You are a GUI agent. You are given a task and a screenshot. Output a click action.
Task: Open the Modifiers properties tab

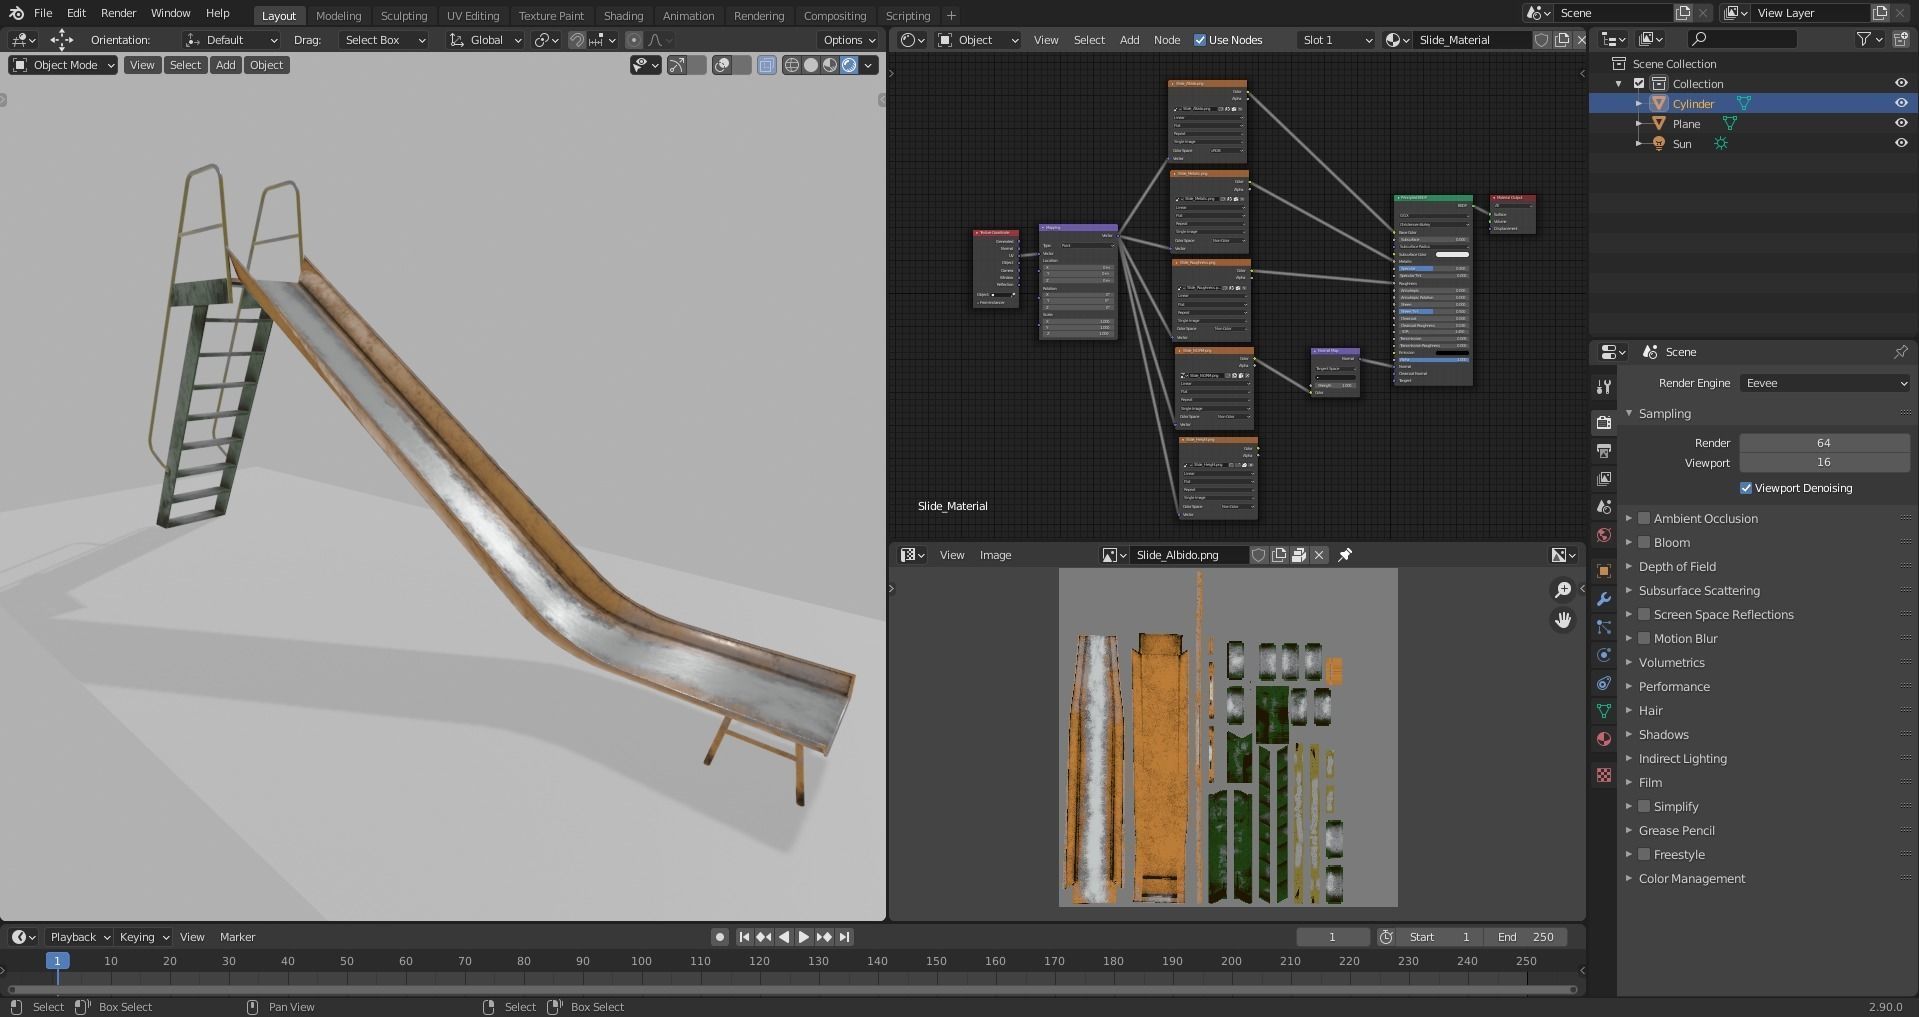tap(1604, 599)
